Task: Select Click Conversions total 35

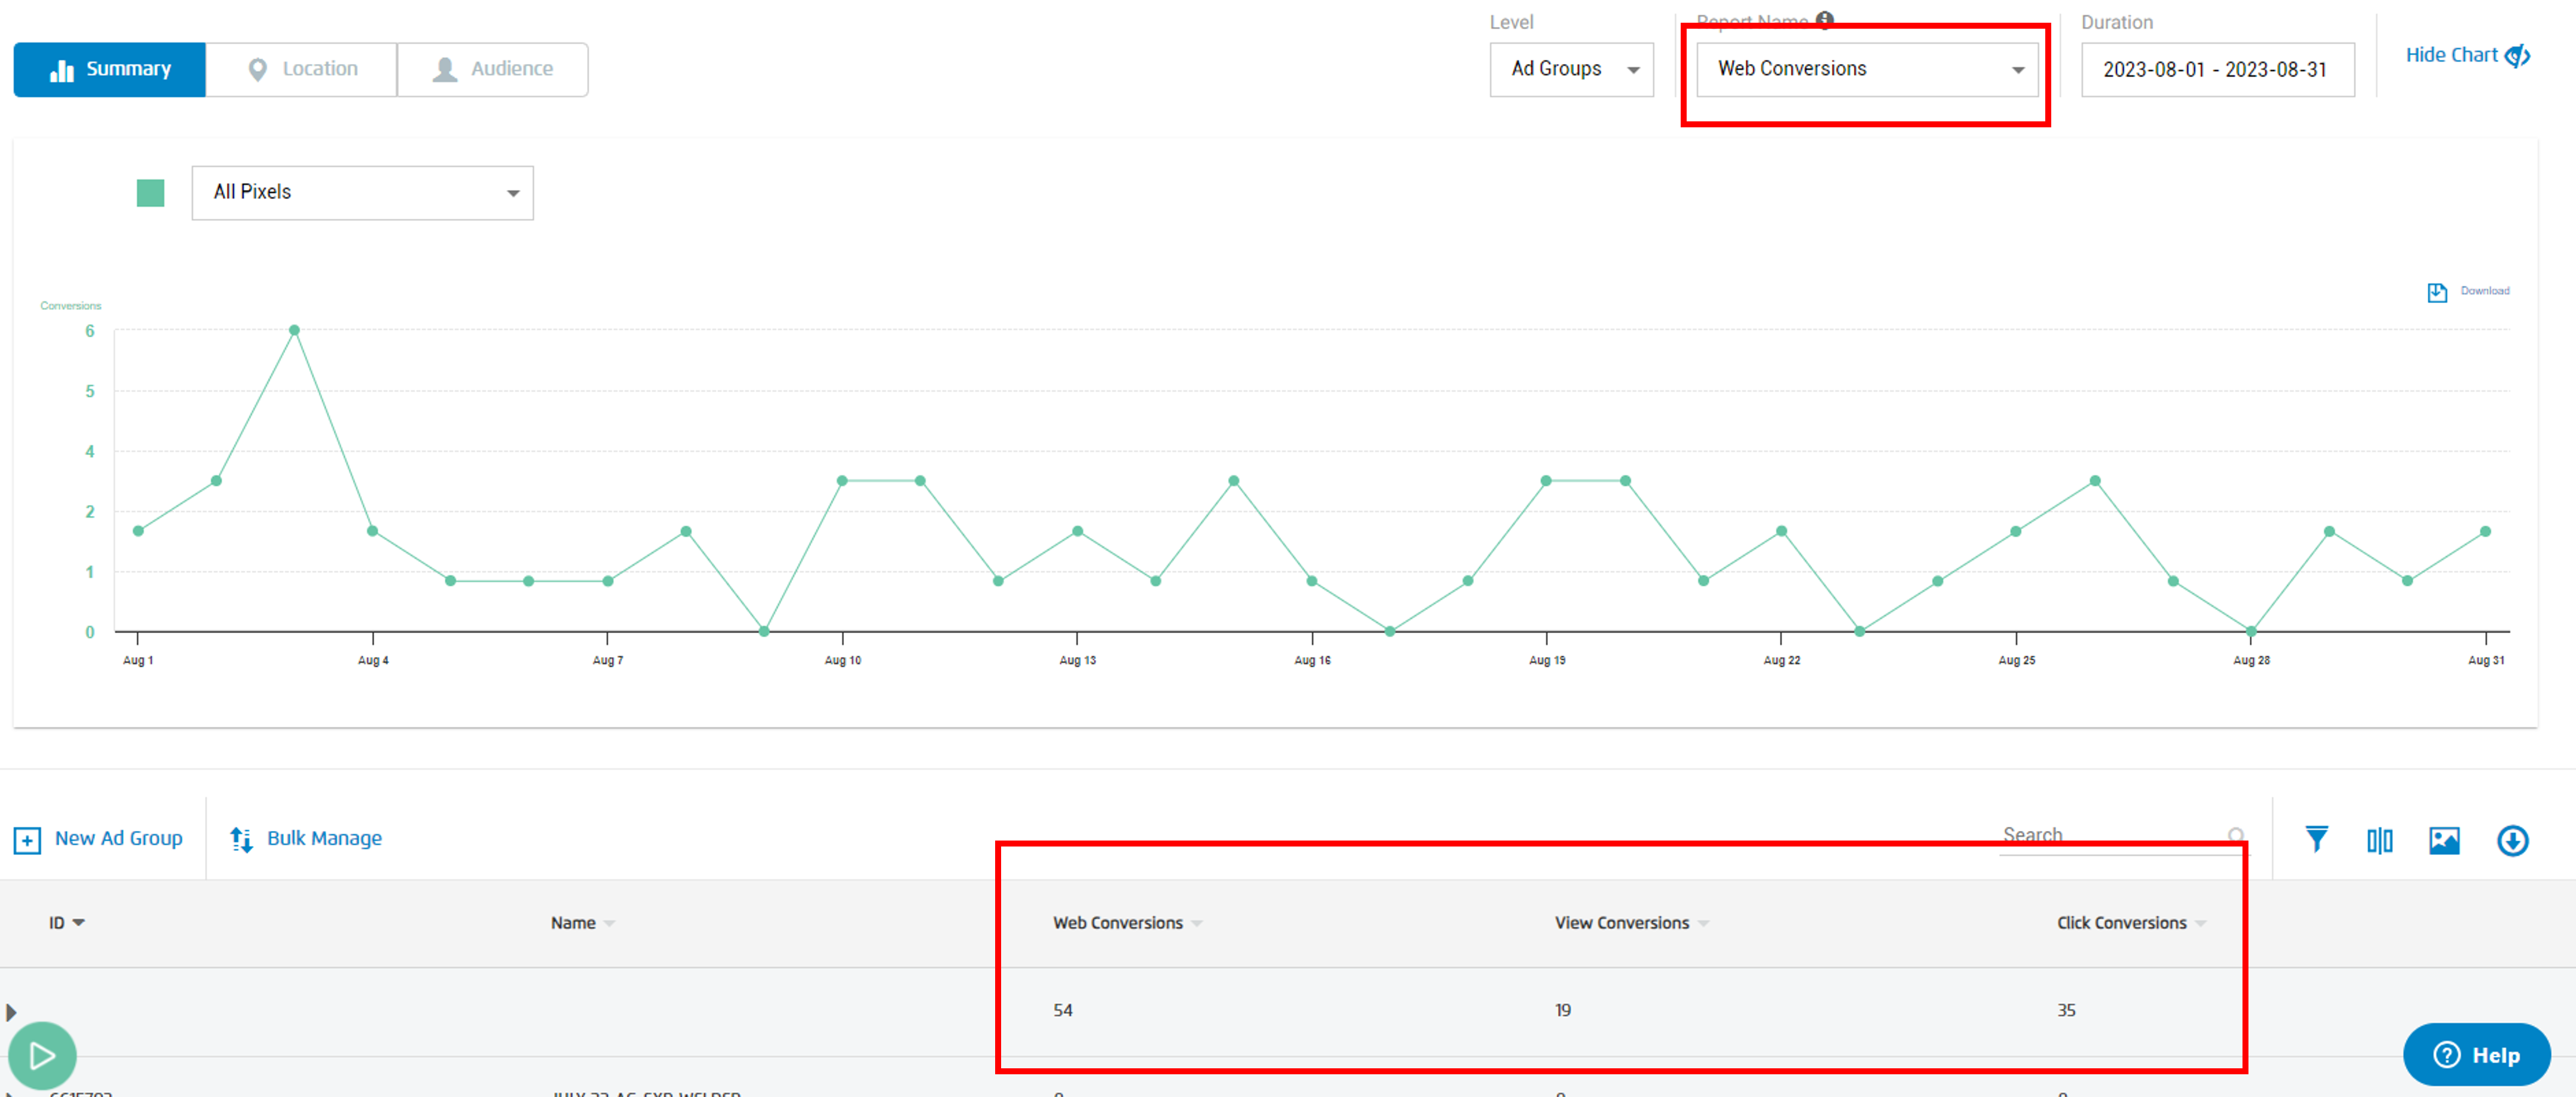Action: [2066, 1010]
